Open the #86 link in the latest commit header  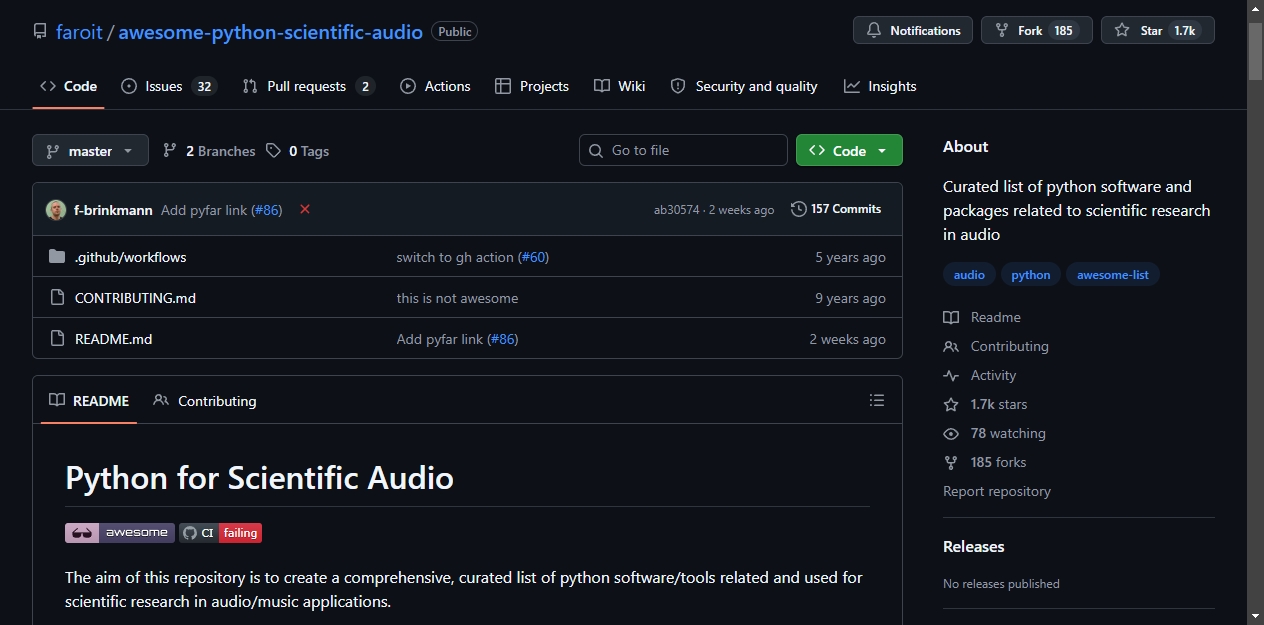click(266, 210)
